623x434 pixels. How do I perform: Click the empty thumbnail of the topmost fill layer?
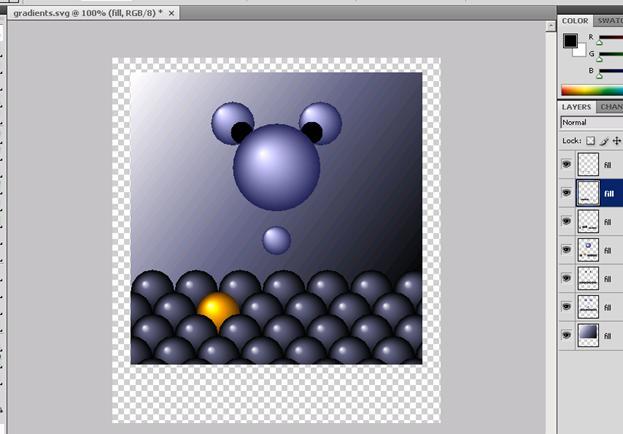click(x=588, y=165)
